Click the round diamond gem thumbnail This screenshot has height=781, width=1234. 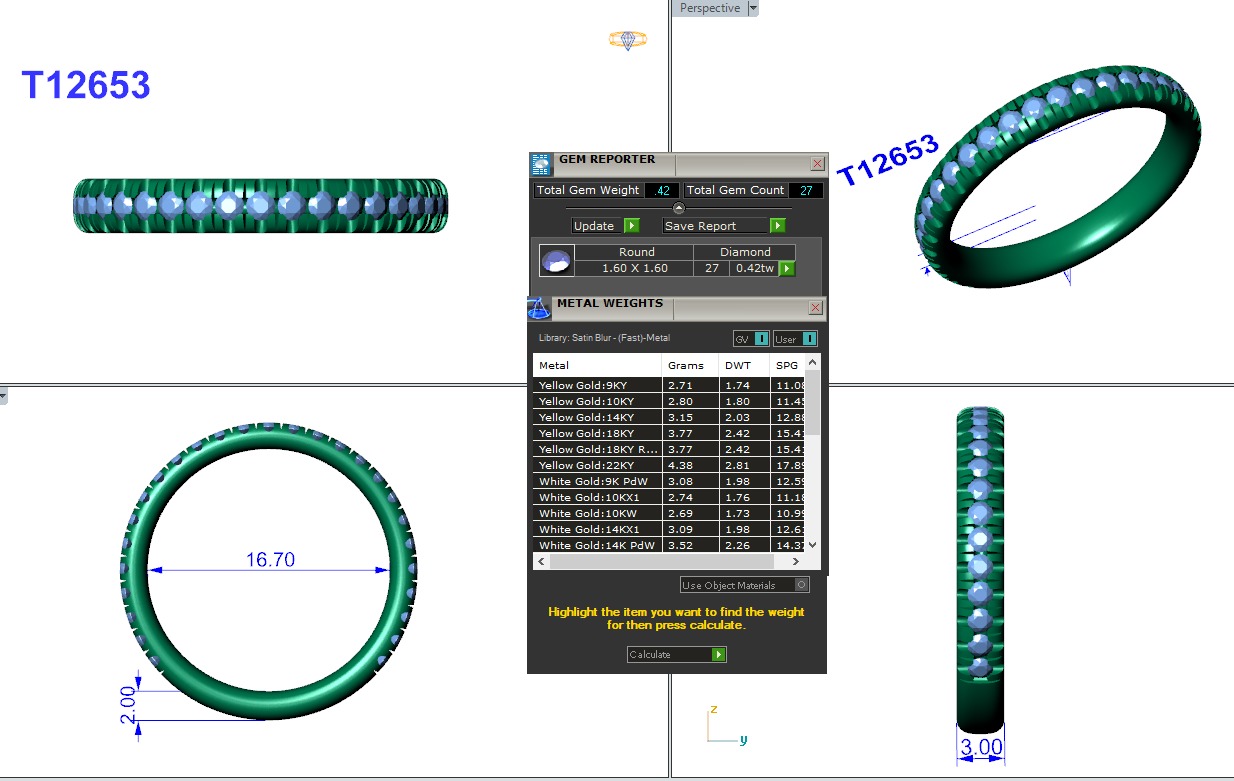(x=556, y=261)
